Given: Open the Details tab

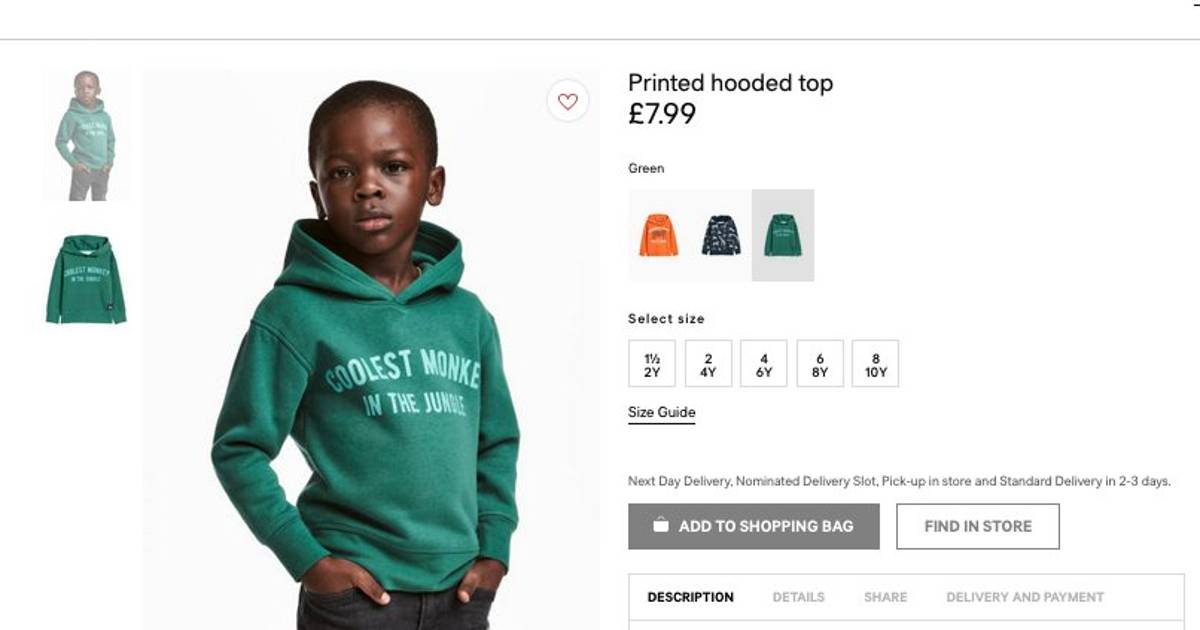Looking at the screenshot, I should pyautogui.click(x=798, y=597).
